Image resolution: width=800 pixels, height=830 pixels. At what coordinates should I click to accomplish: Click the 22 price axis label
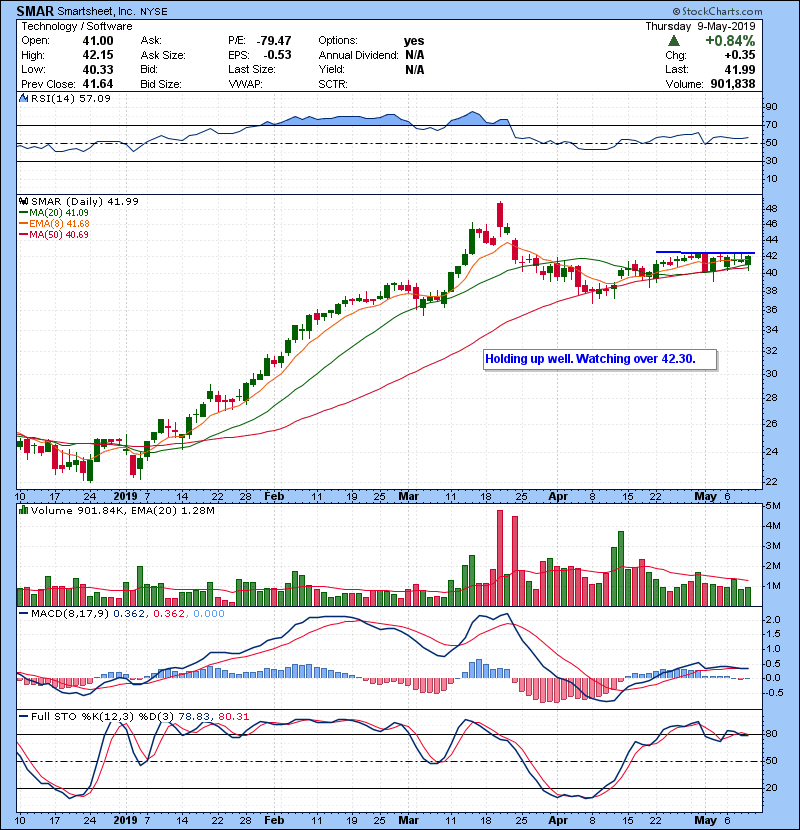pos(771,482)
